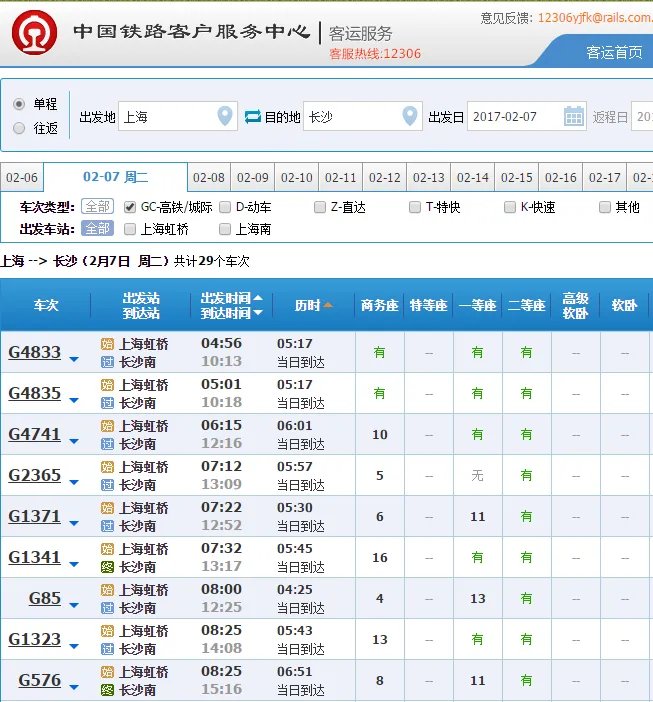Check the Z-直达 checkbox
Viewport: 653px width, 702px height.
pyautogui.click(x=320, y=207)
